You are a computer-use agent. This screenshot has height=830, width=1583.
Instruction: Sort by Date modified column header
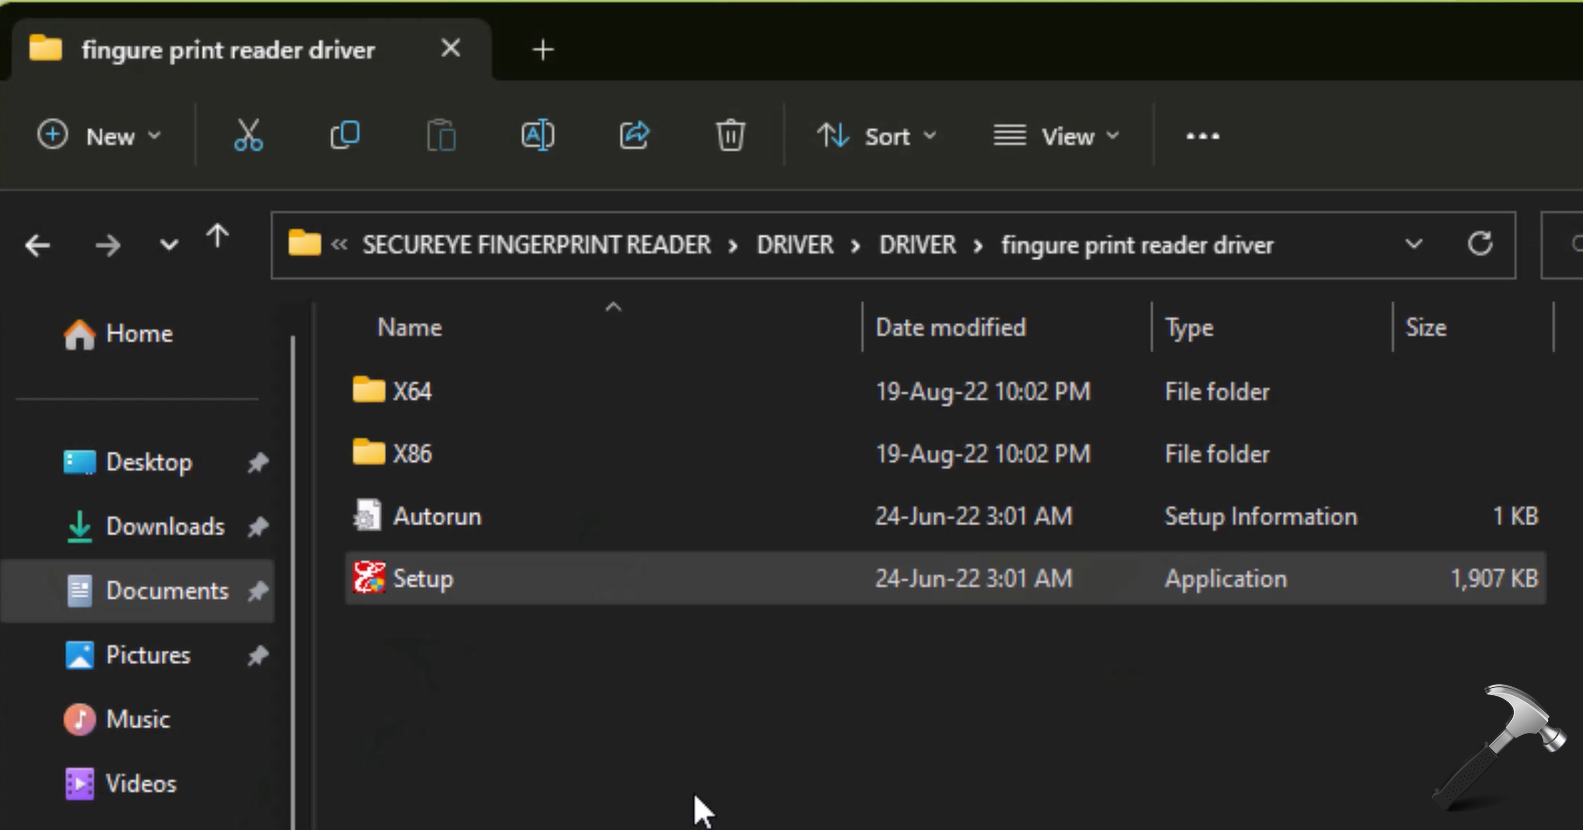pyautogui.click(x=950, y=327)
